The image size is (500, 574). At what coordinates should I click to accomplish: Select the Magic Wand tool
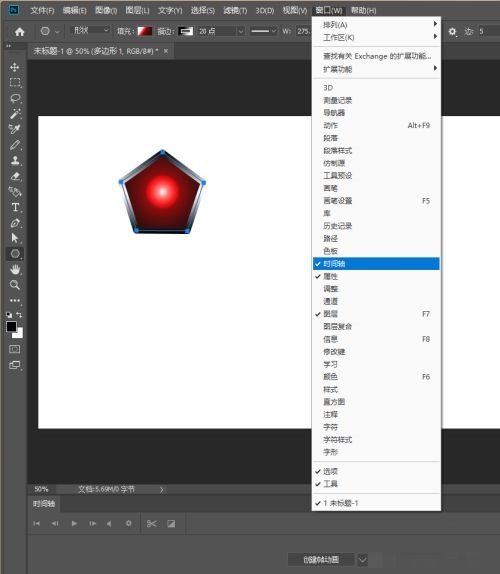15,114
